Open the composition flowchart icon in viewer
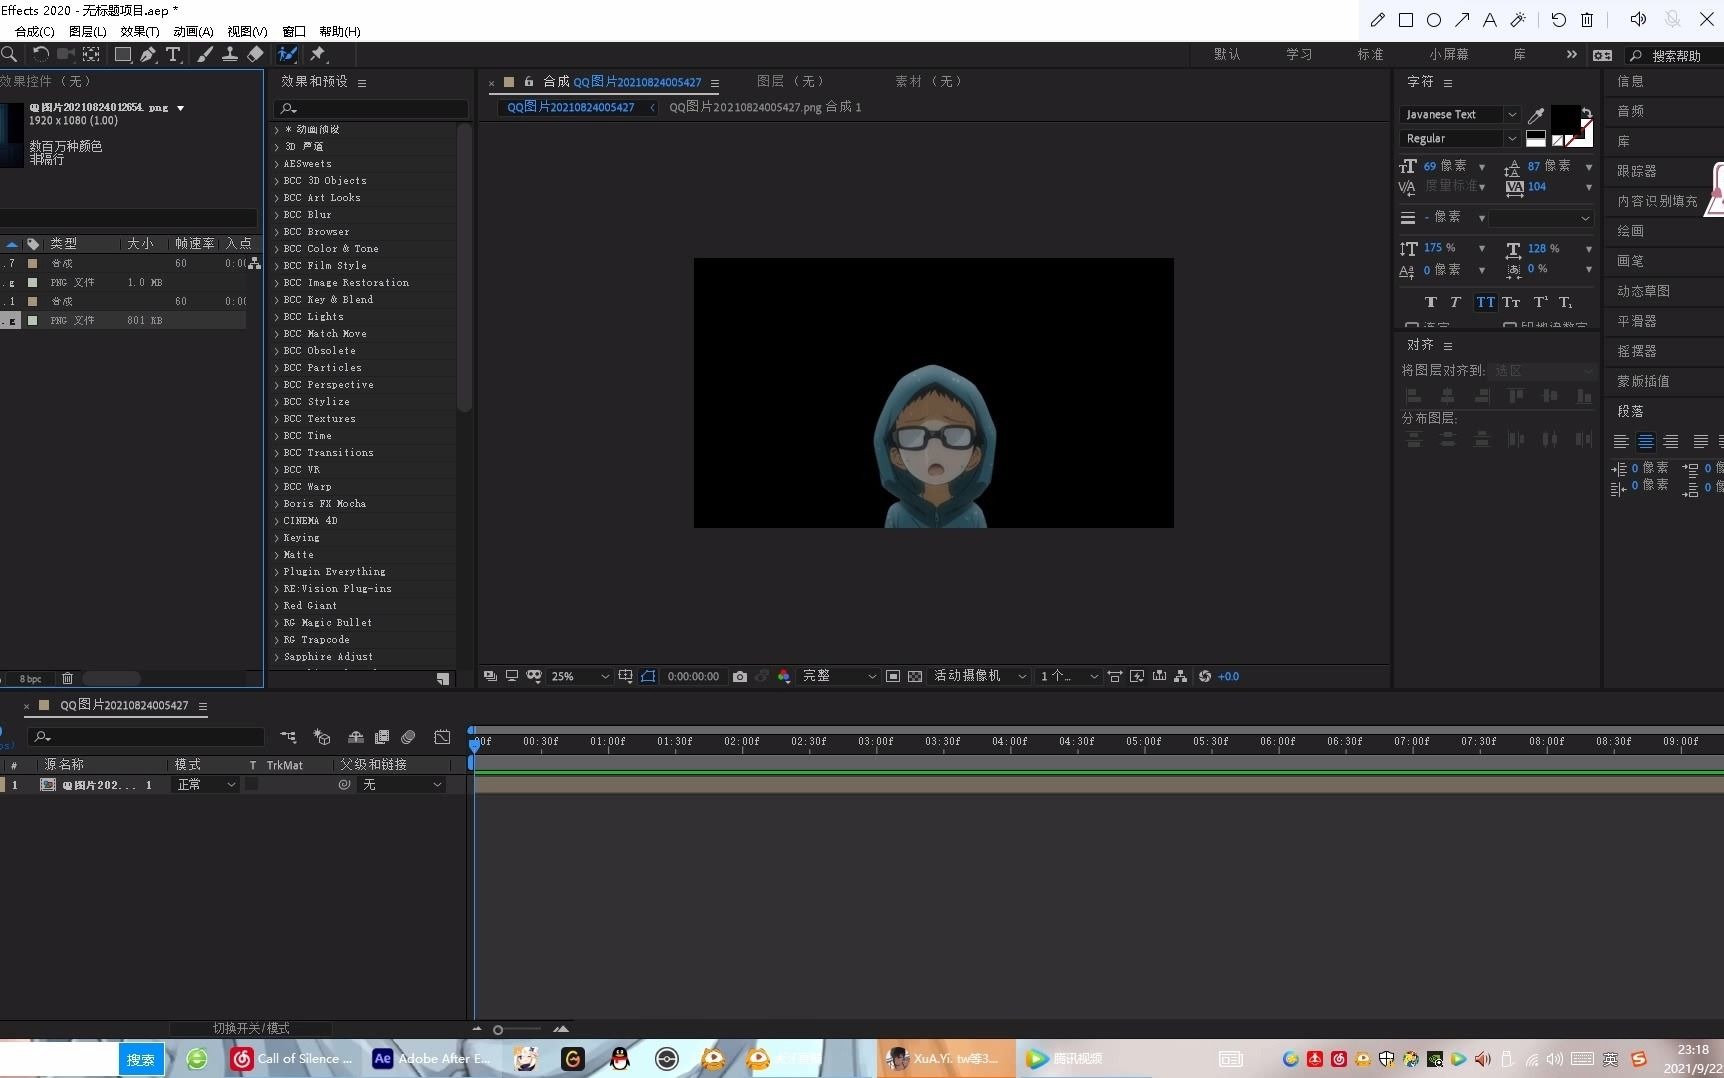1724x1078 pixels. click(1181, 676)
